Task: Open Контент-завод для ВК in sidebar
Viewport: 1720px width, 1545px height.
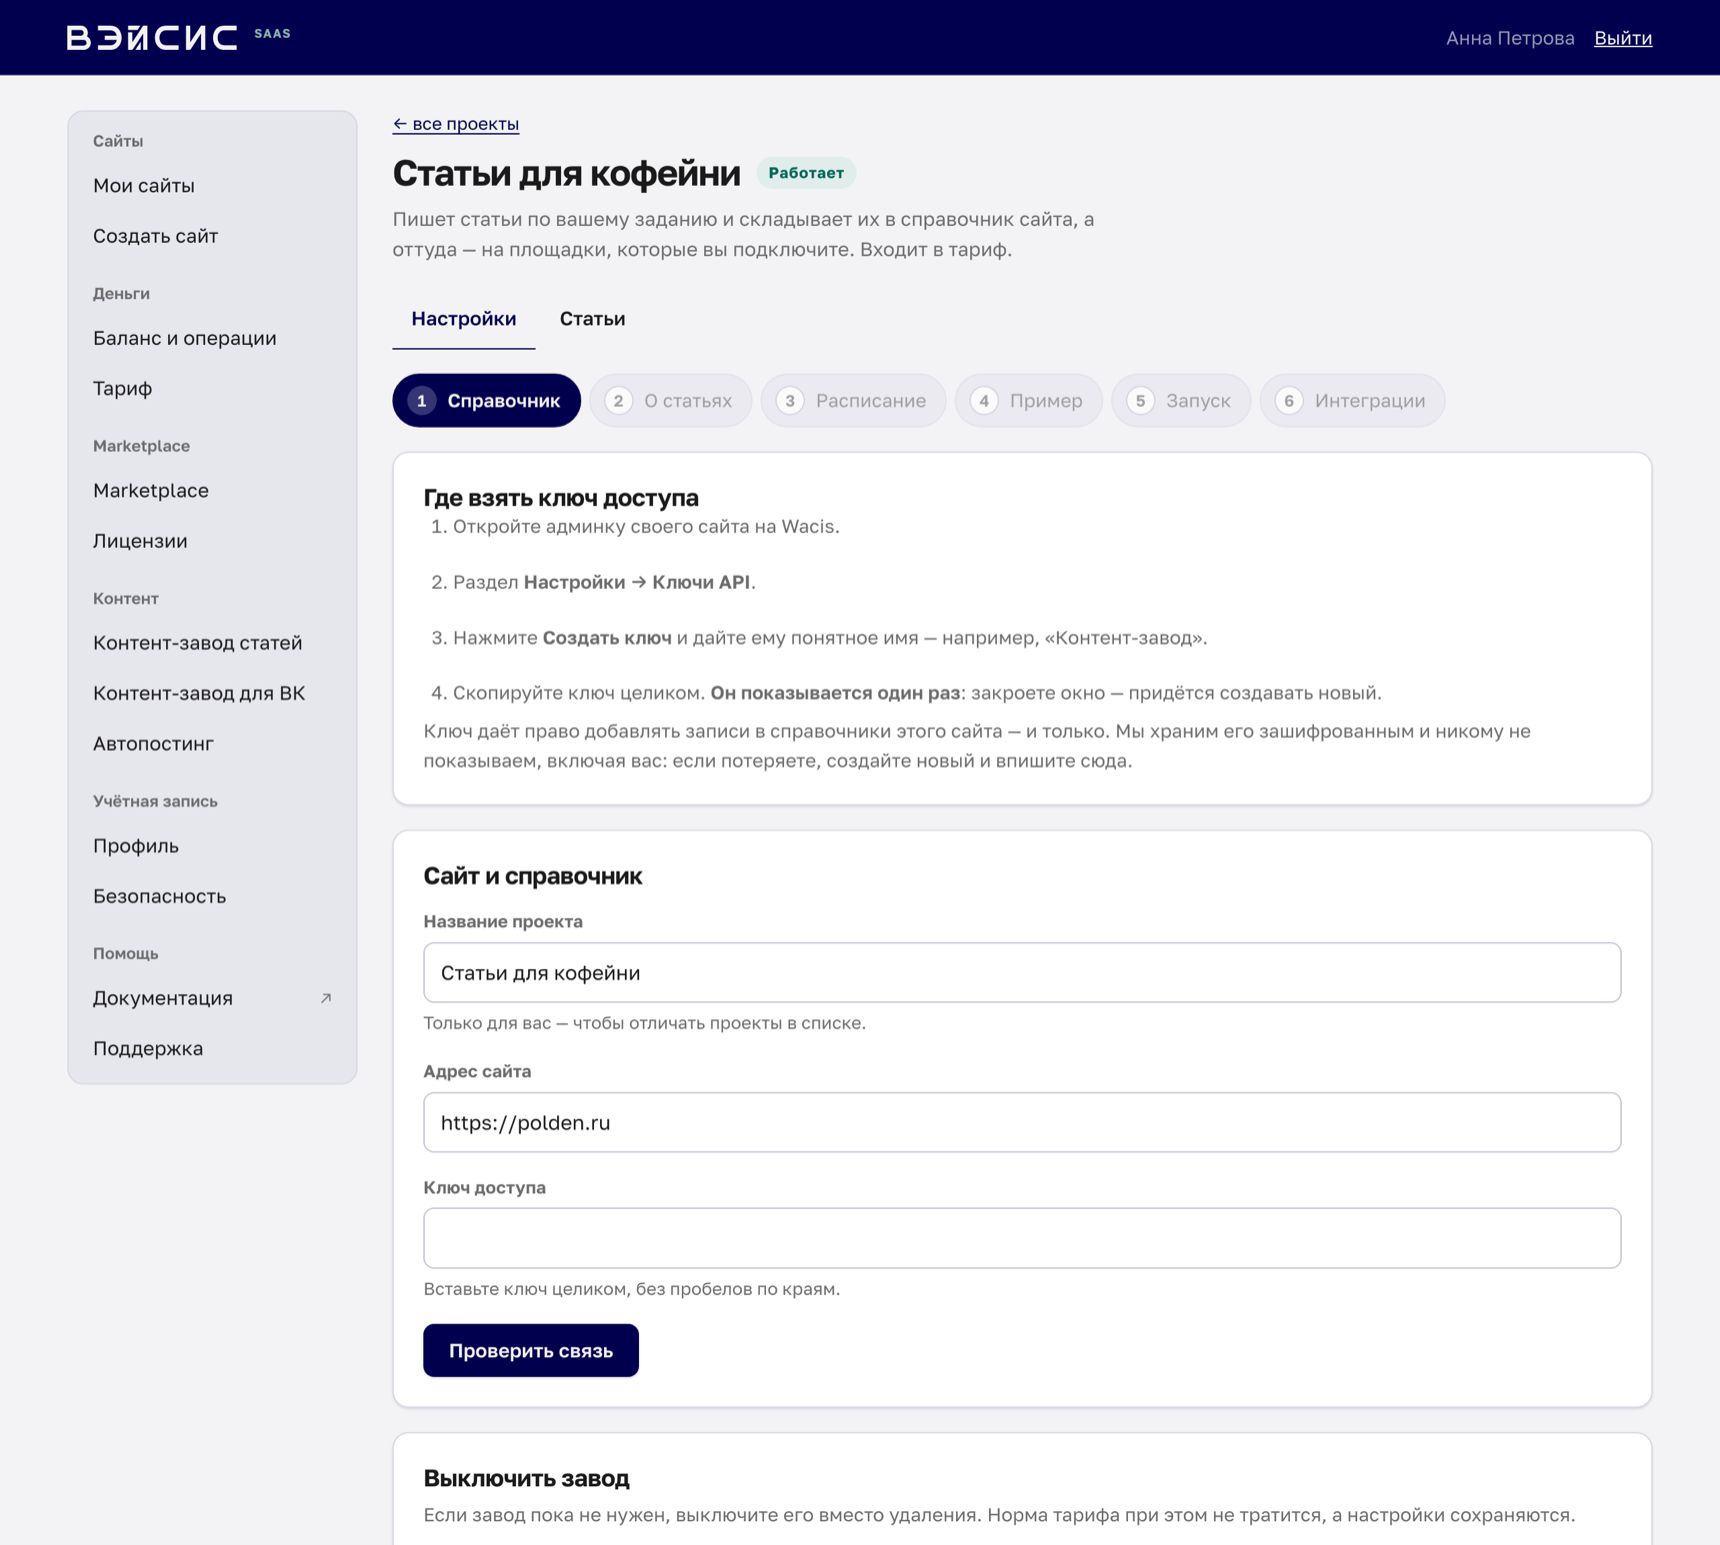Action: pos(212,693)
